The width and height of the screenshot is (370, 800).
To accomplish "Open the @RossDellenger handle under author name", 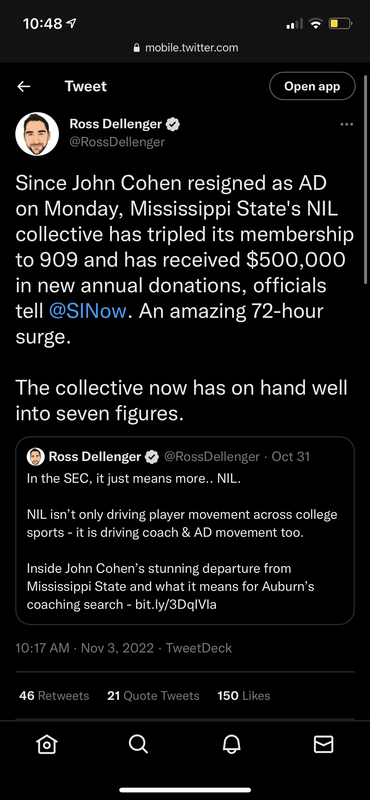I will [117, 142].
